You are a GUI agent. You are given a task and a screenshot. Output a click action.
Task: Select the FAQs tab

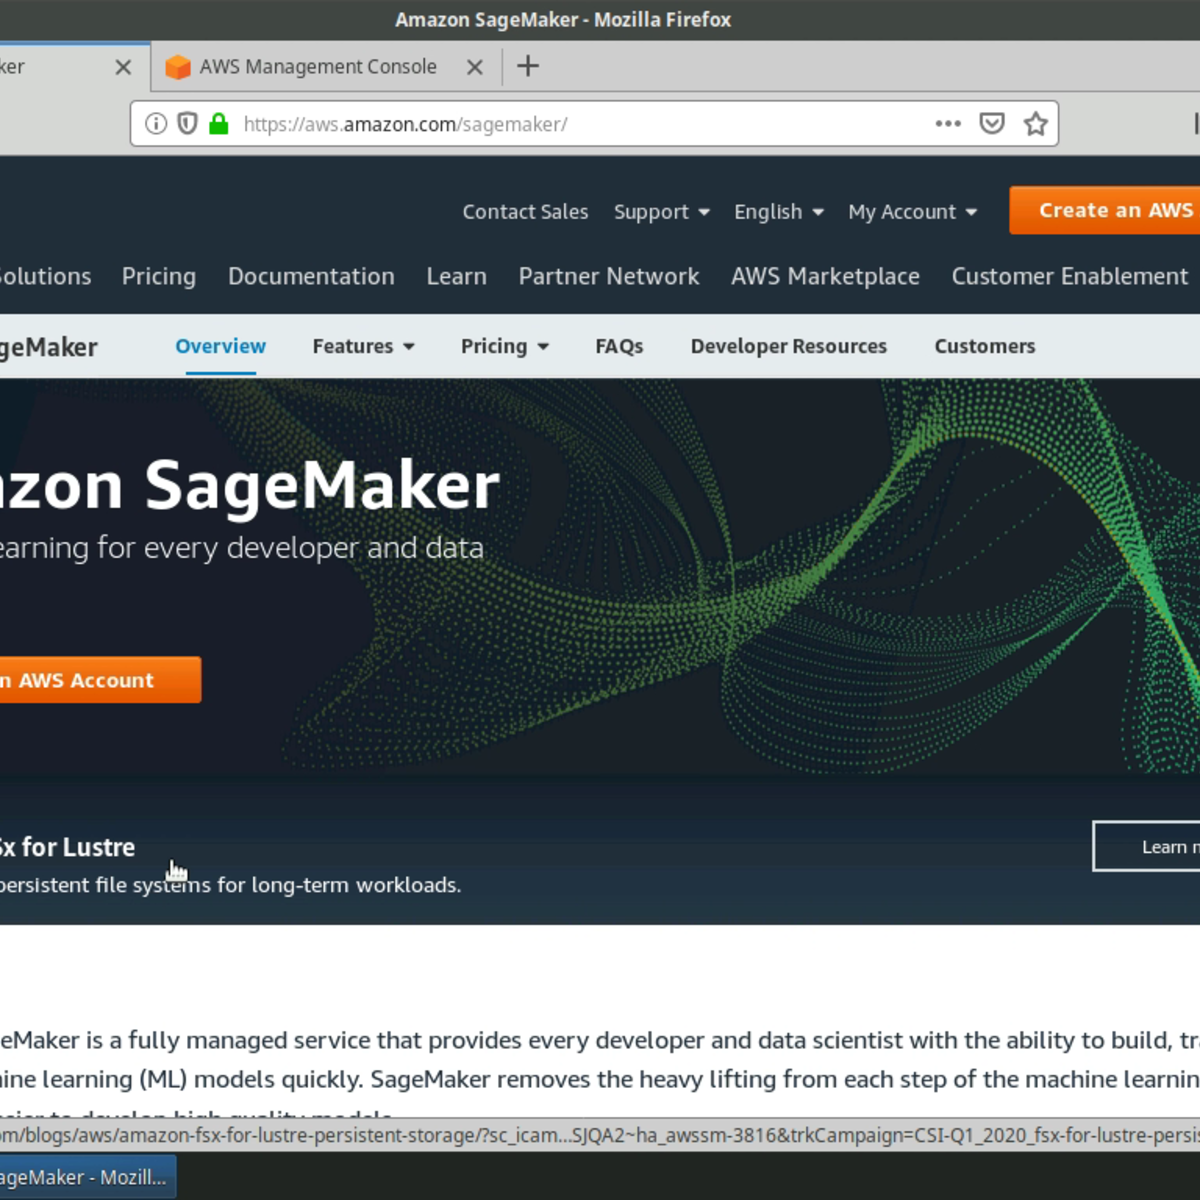tap(619, 346)
